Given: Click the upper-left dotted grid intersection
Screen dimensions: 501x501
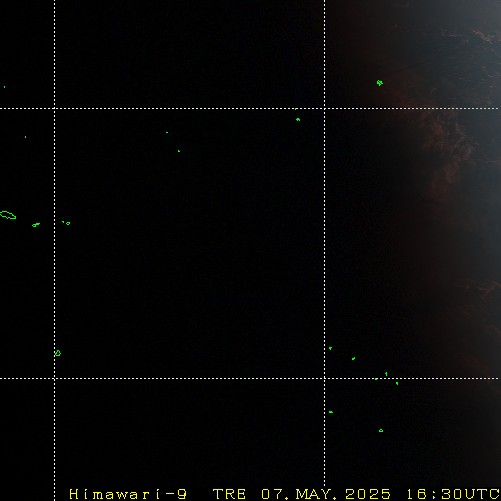Looking at the screenshot, I should click(55, 108).
